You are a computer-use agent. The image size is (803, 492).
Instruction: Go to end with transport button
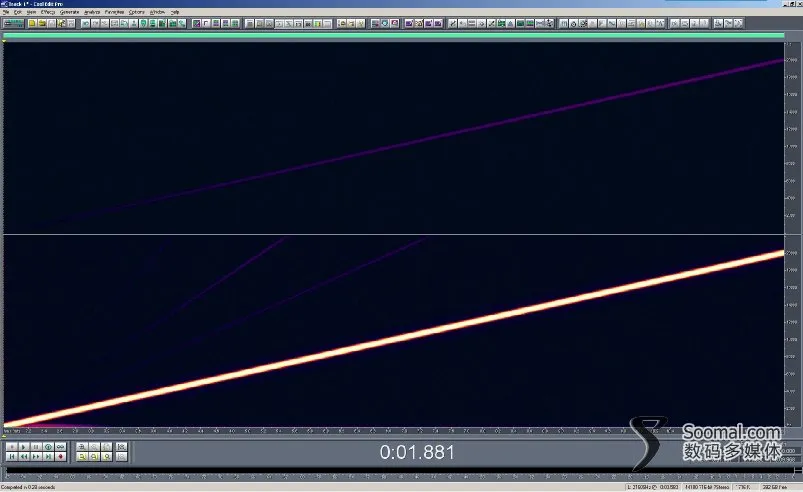(48, 457)
